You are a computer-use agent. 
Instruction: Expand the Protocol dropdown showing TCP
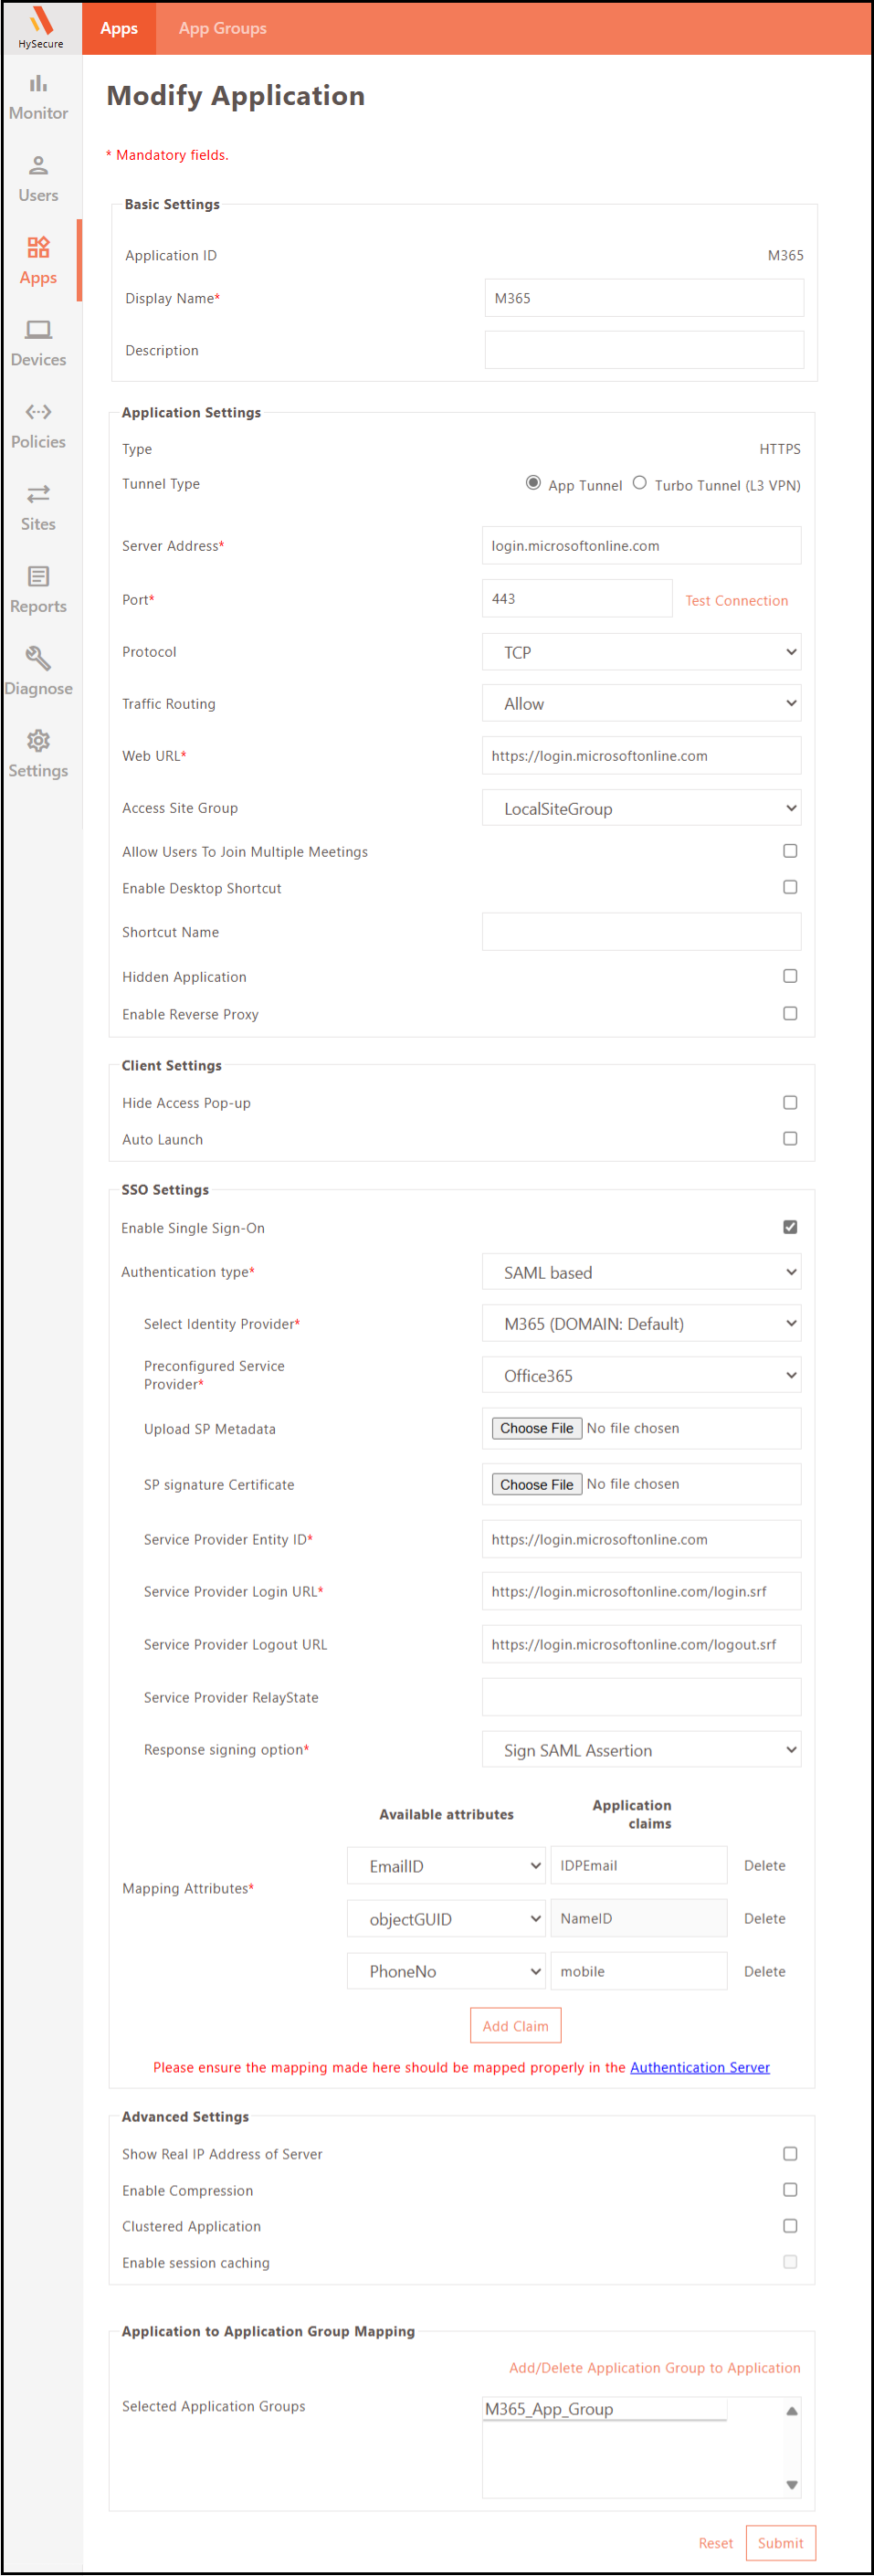click(x=640, y=652)
